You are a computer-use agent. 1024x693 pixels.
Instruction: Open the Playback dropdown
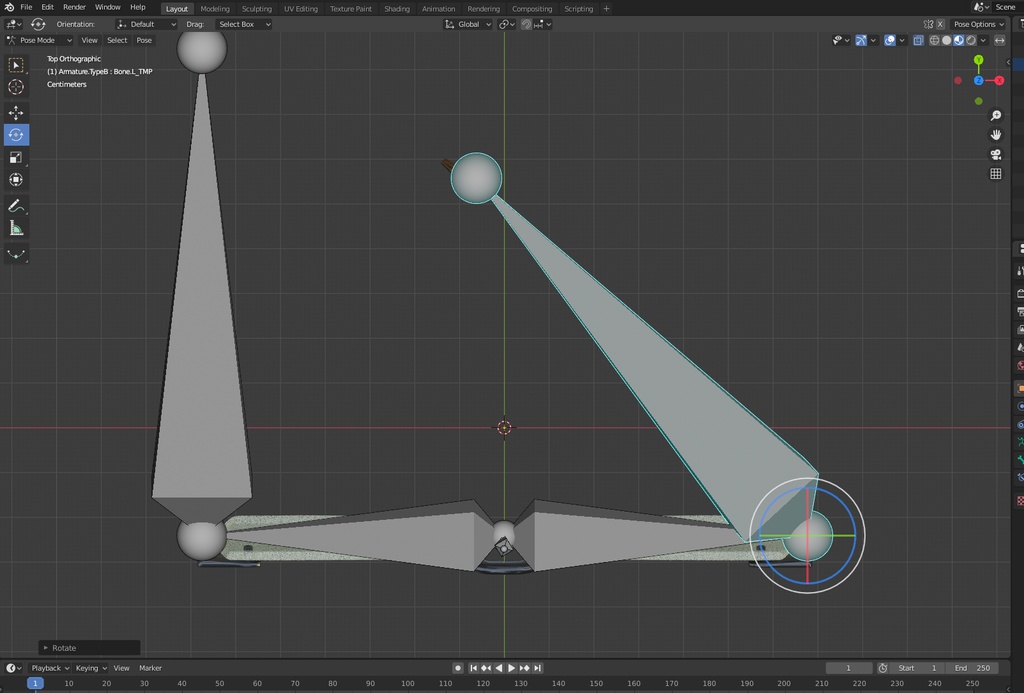50,668
